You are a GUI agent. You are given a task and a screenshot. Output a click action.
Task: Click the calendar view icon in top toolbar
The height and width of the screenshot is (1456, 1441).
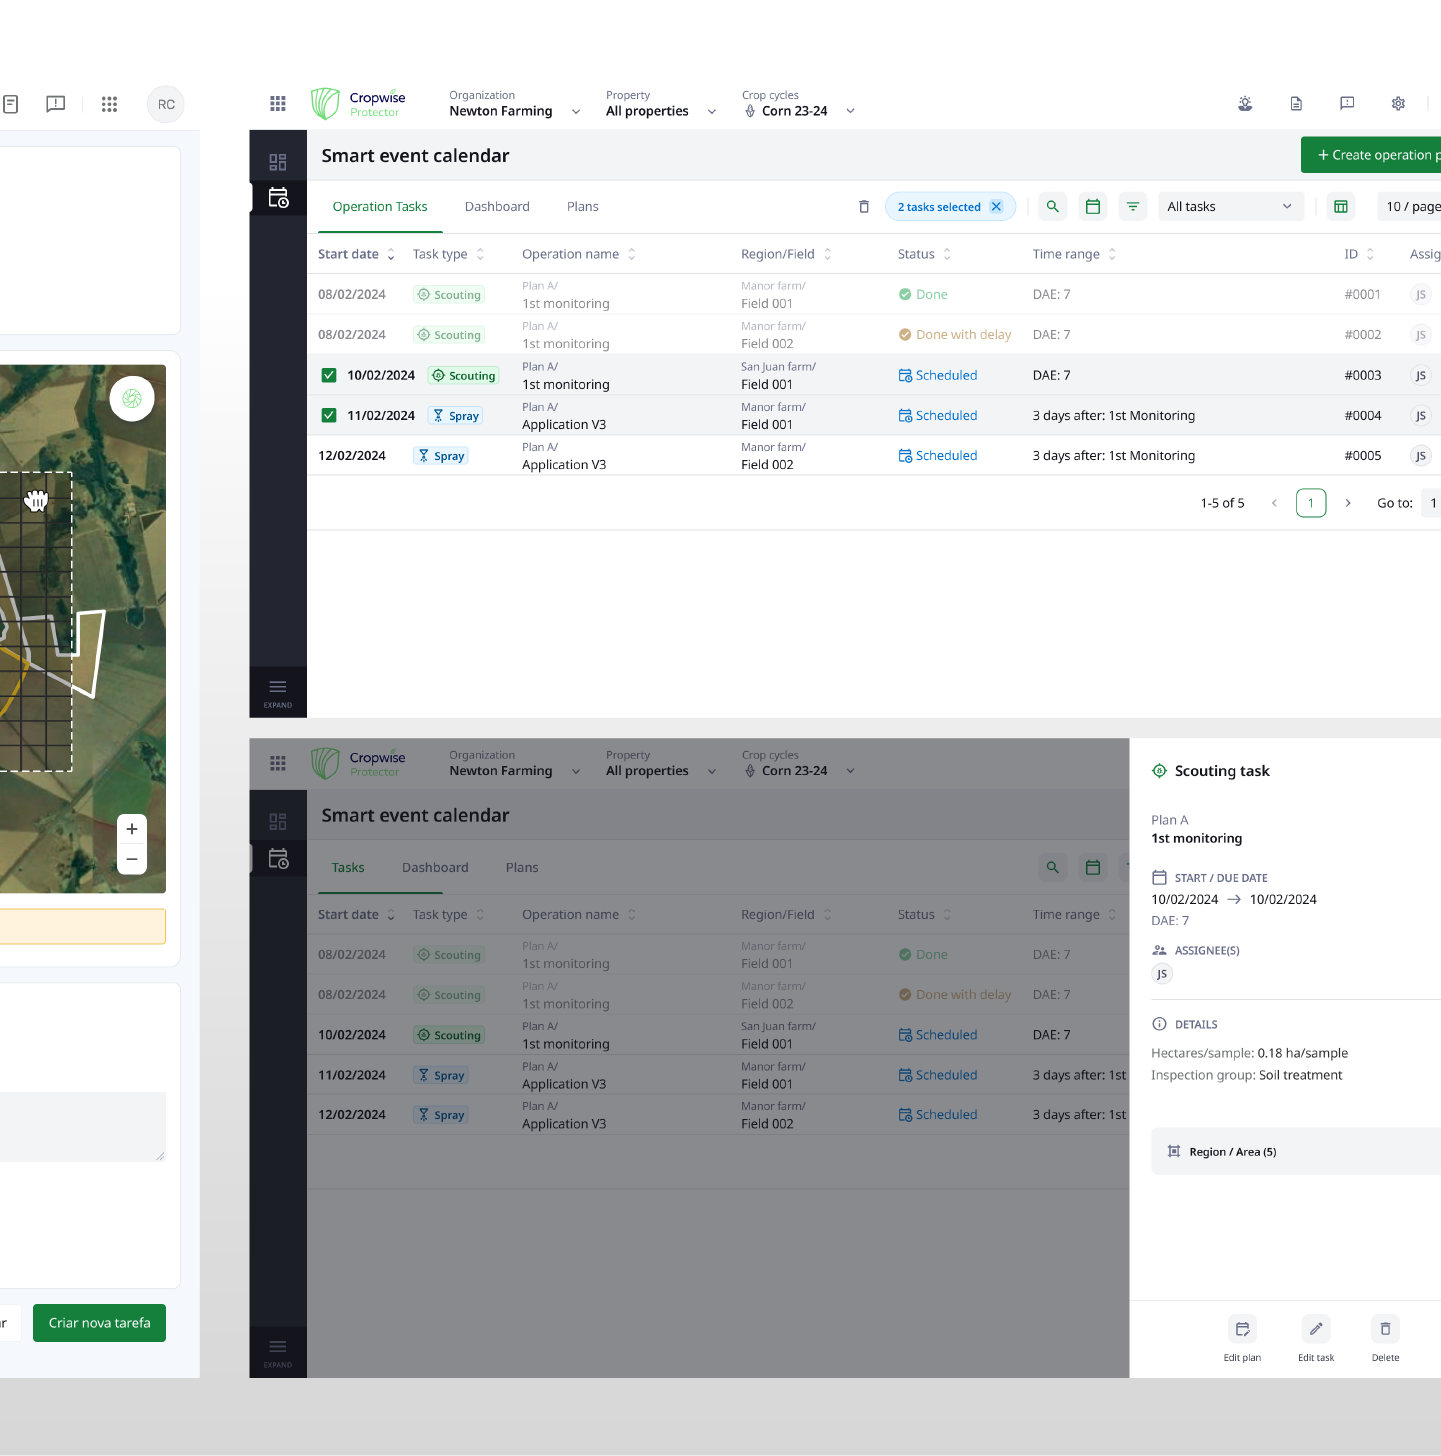(1093, 207)
